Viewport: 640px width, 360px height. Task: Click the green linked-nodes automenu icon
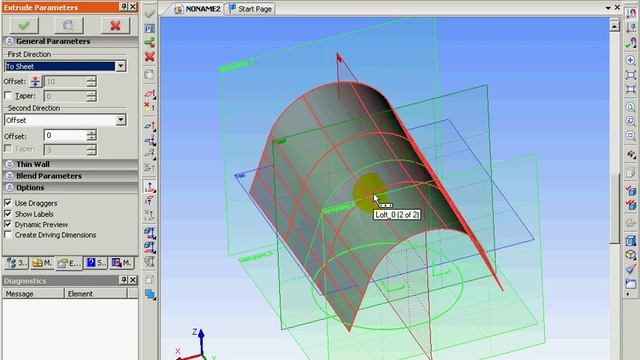149,42
